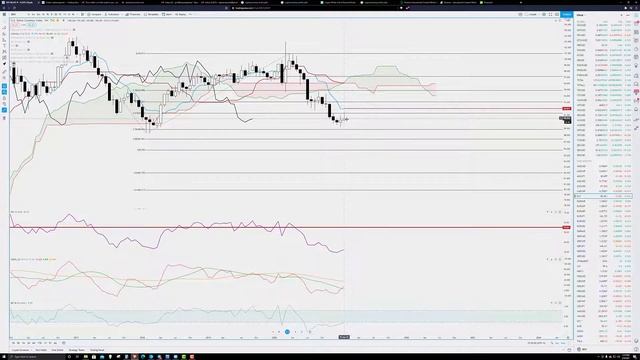Add a symbol to the watchlist with plus icon
640x360 pixels.
coord(622,15)
